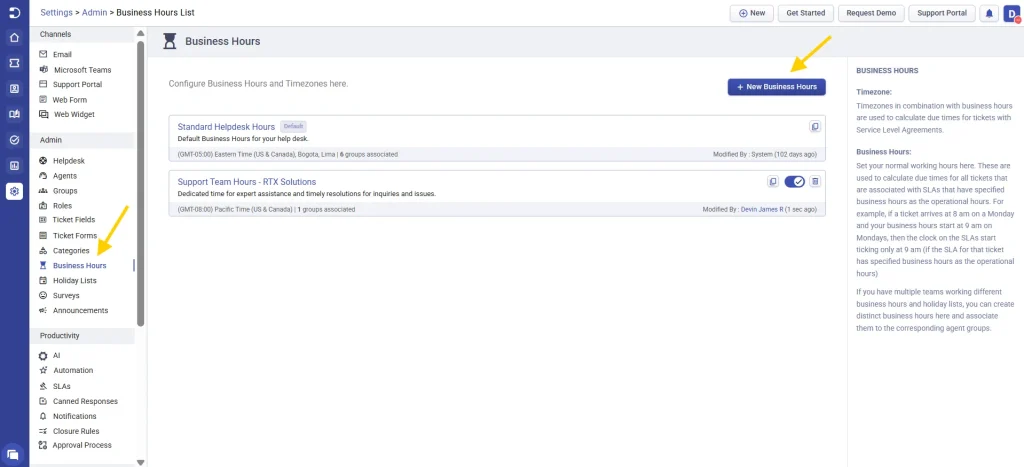This screenshot has height=467, width=1024.
Task: Open Support Portal in the Channels menu
Action: coord(77,84)
